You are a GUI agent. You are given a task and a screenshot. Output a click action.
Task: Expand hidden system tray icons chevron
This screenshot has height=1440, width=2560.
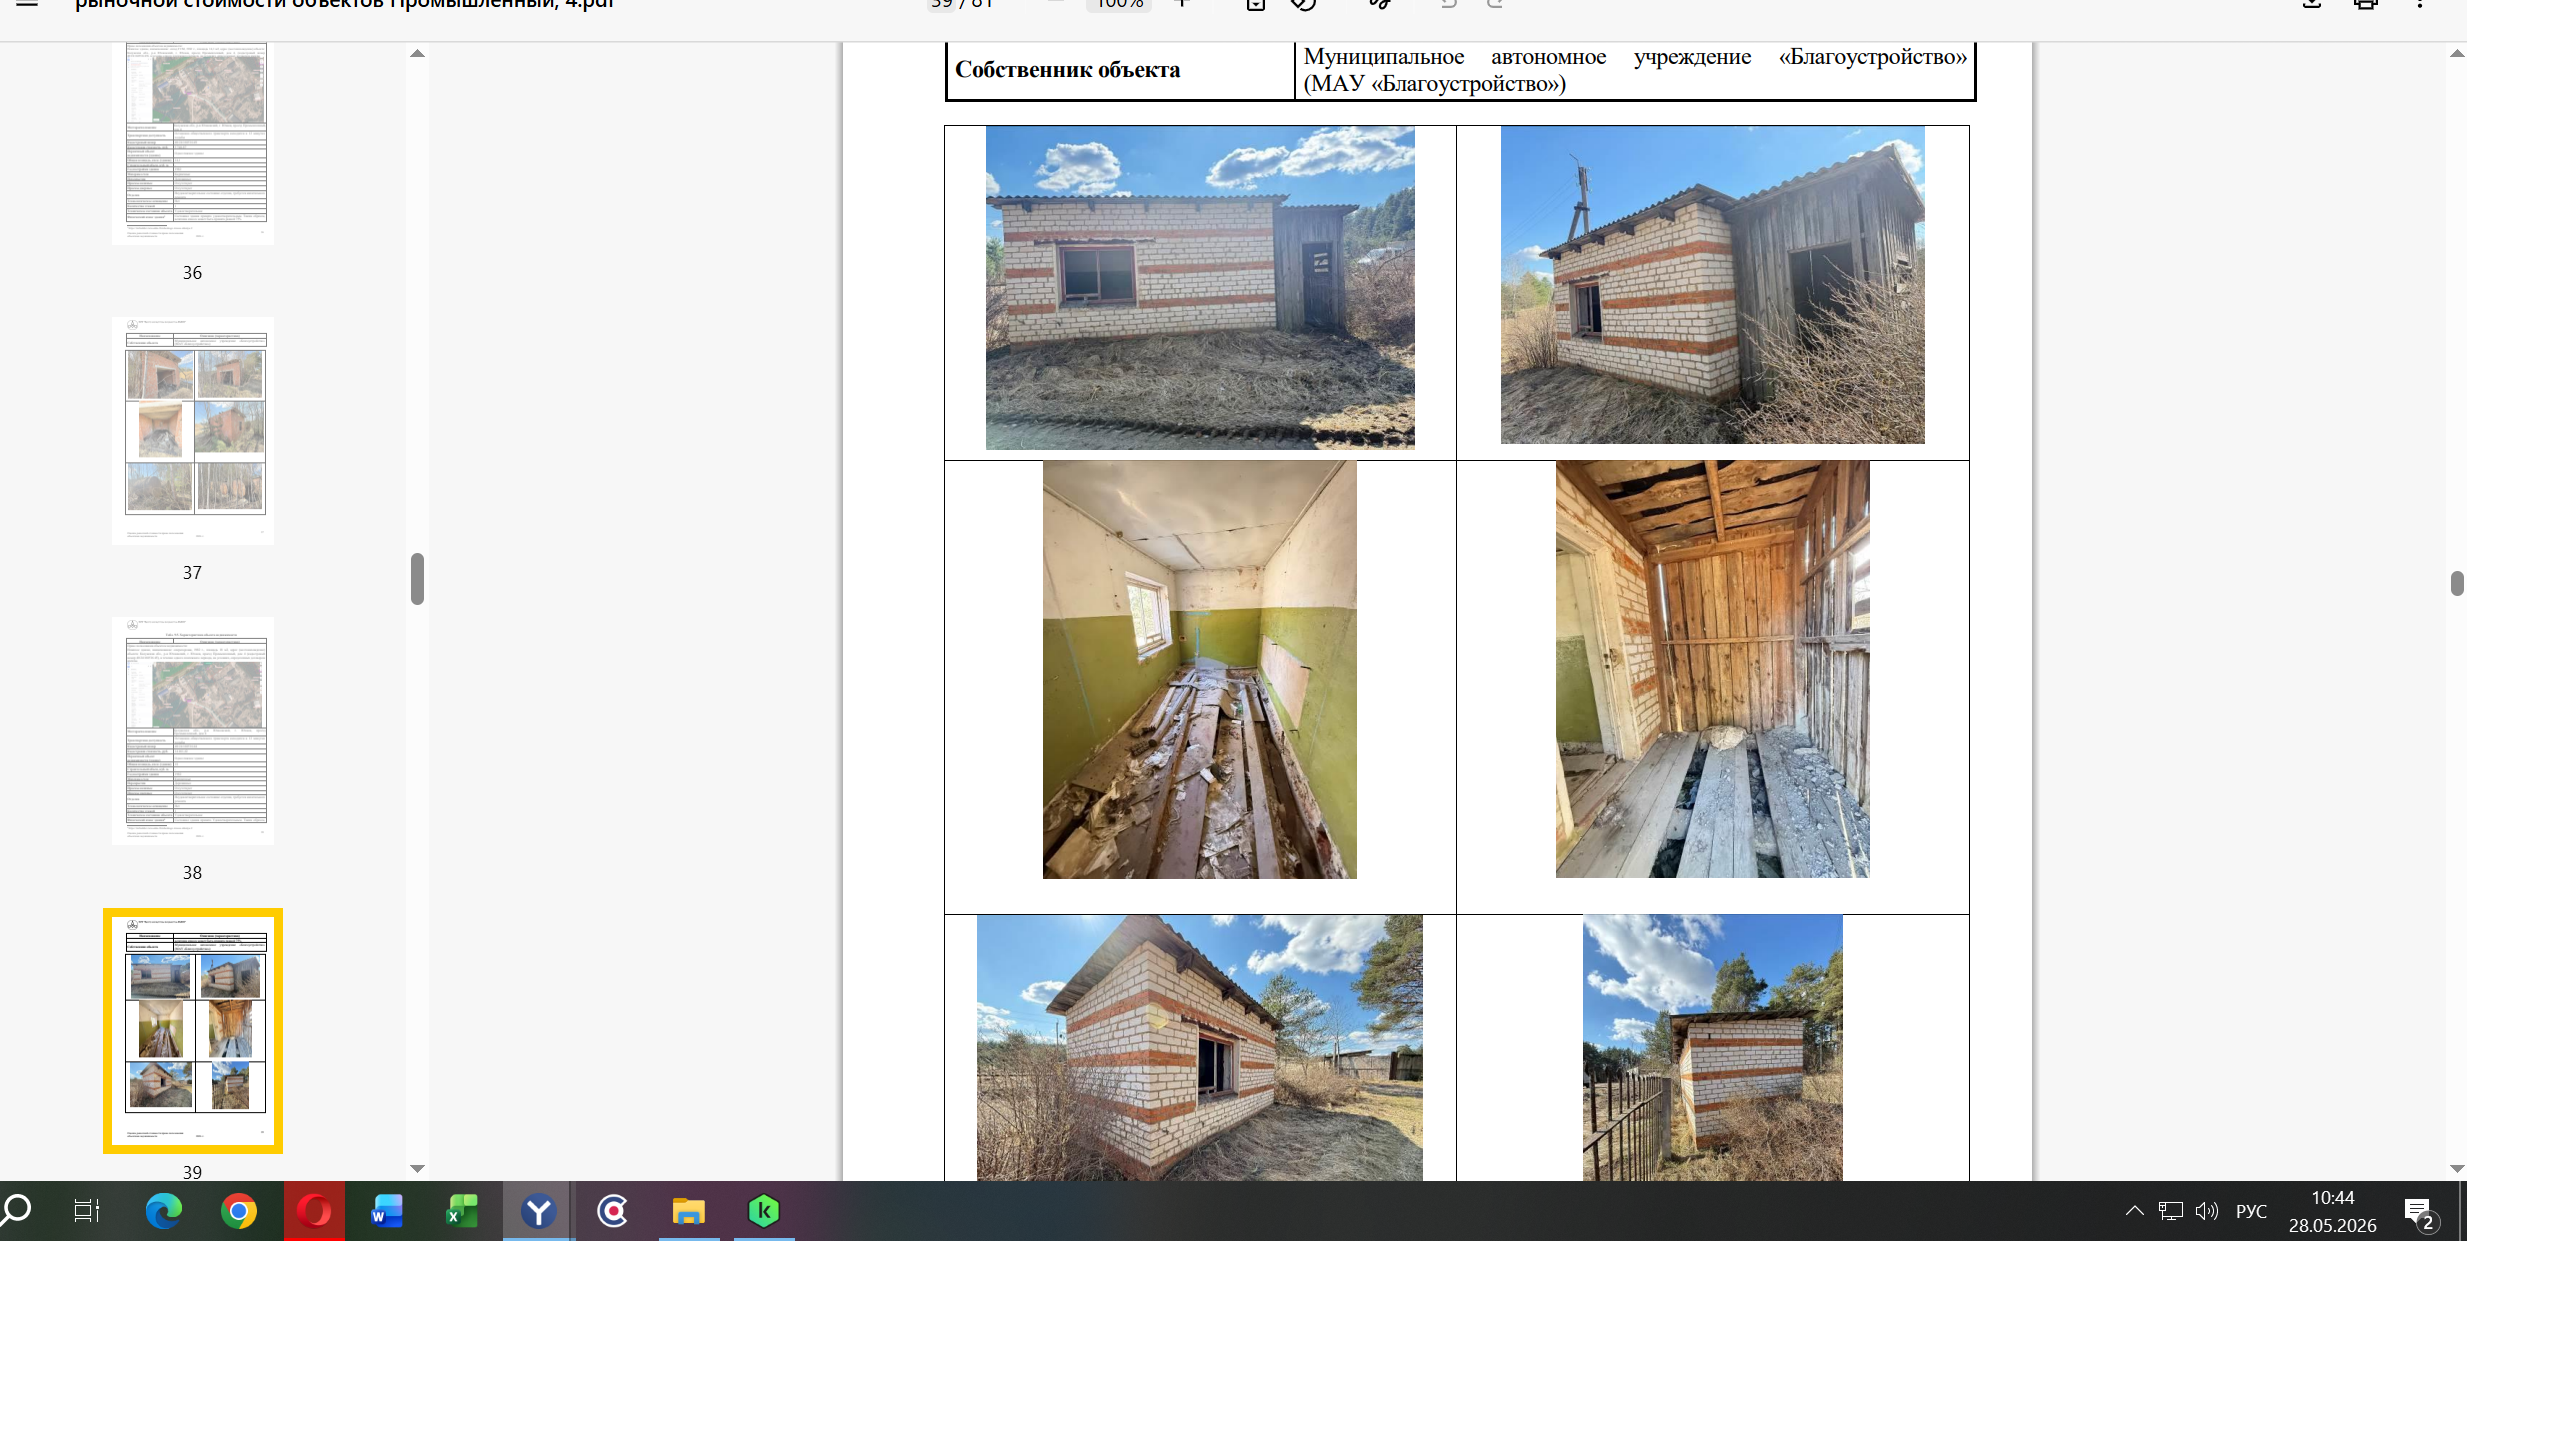2134,1211
